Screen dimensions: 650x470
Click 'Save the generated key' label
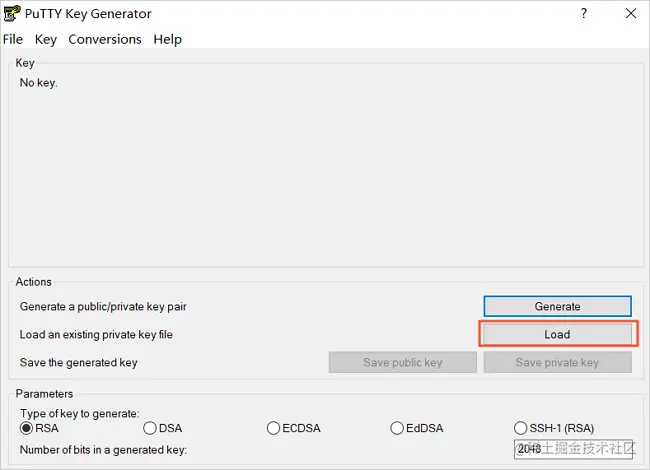(x=78, y=363)
